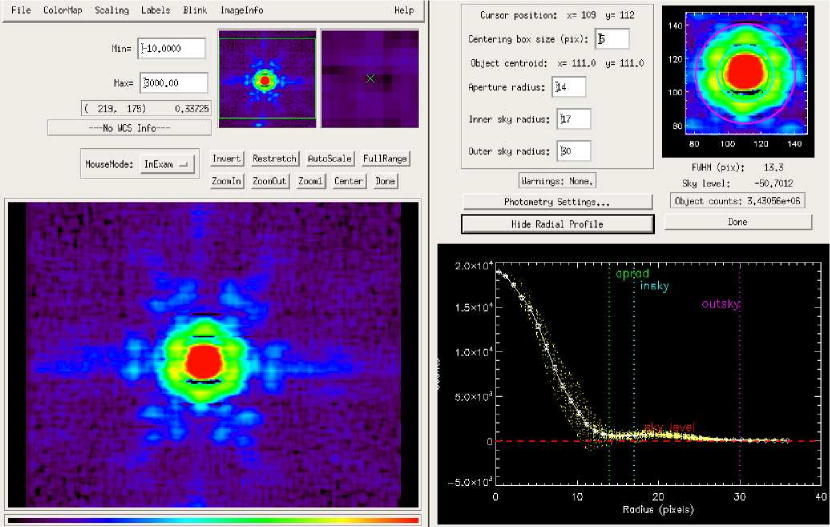Image resolution: width=830 pixels, height=527 pixels.
Task: Apply AutoScale to the image
Action: [x=329, y=159]
